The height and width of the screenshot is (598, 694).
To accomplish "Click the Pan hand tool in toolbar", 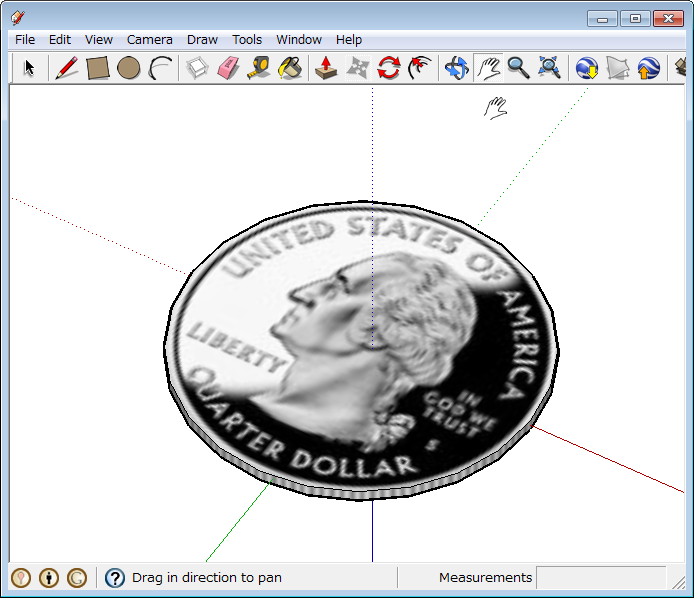I will (488, 68).
